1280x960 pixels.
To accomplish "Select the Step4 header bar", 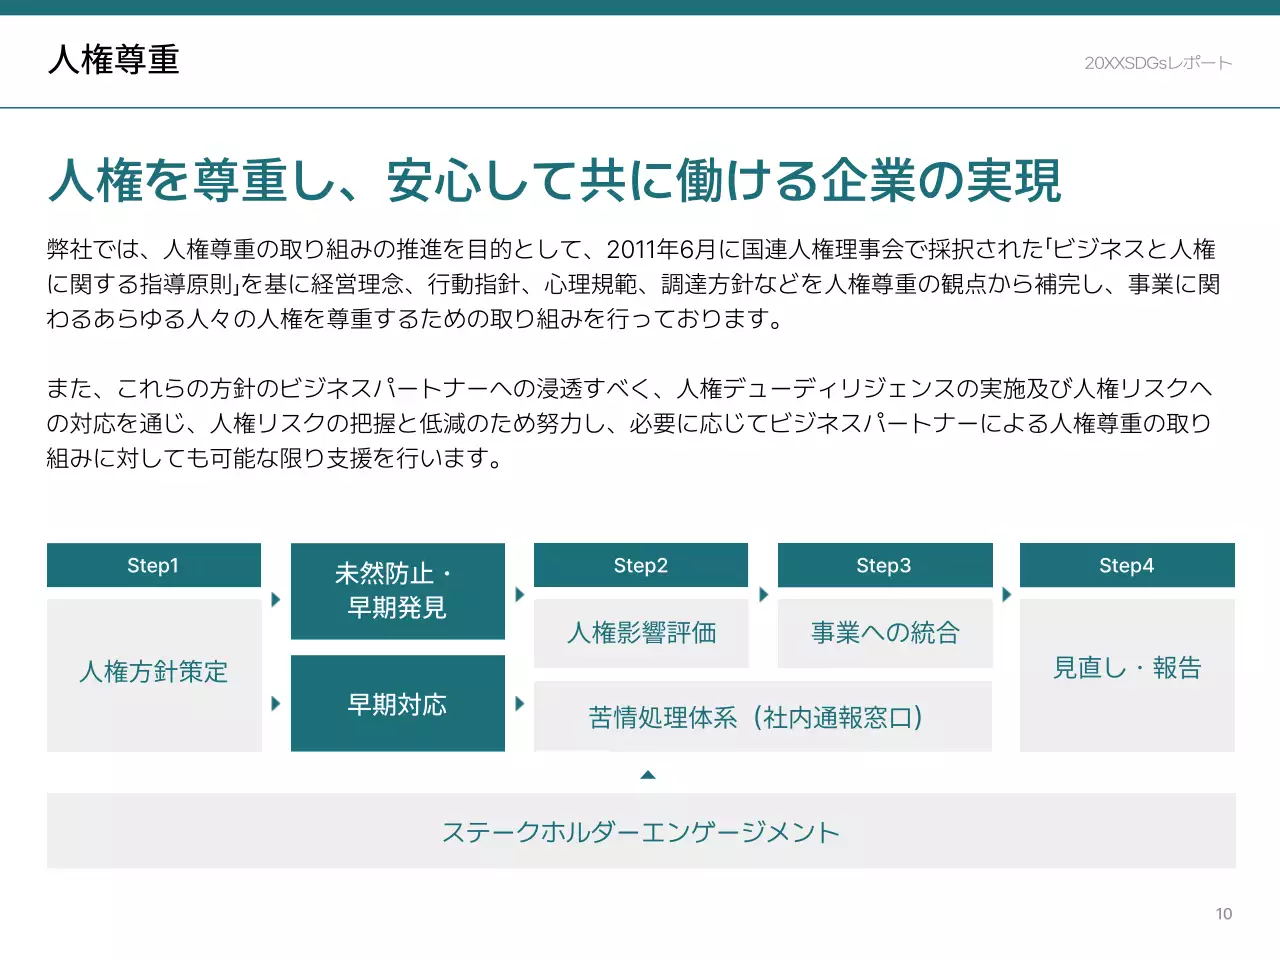I will tap(1126, 565).
